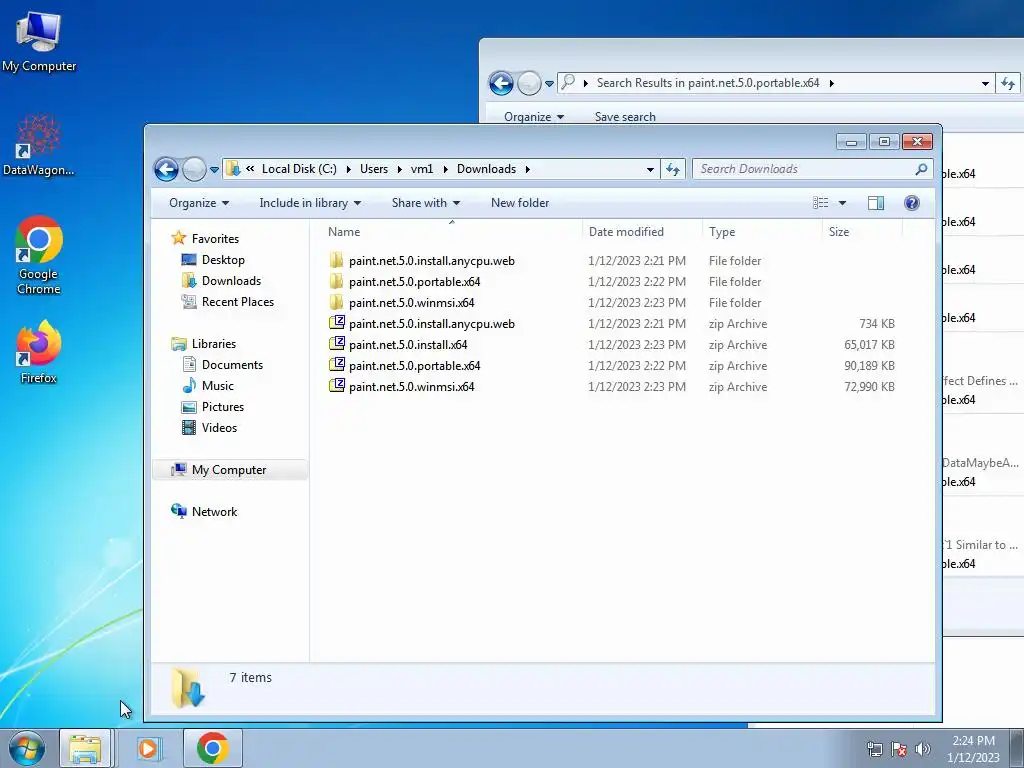Open address bar history dropdown in Downloads window
The width and height of the screenshot is (1024, 768).
tap(650, 170)
